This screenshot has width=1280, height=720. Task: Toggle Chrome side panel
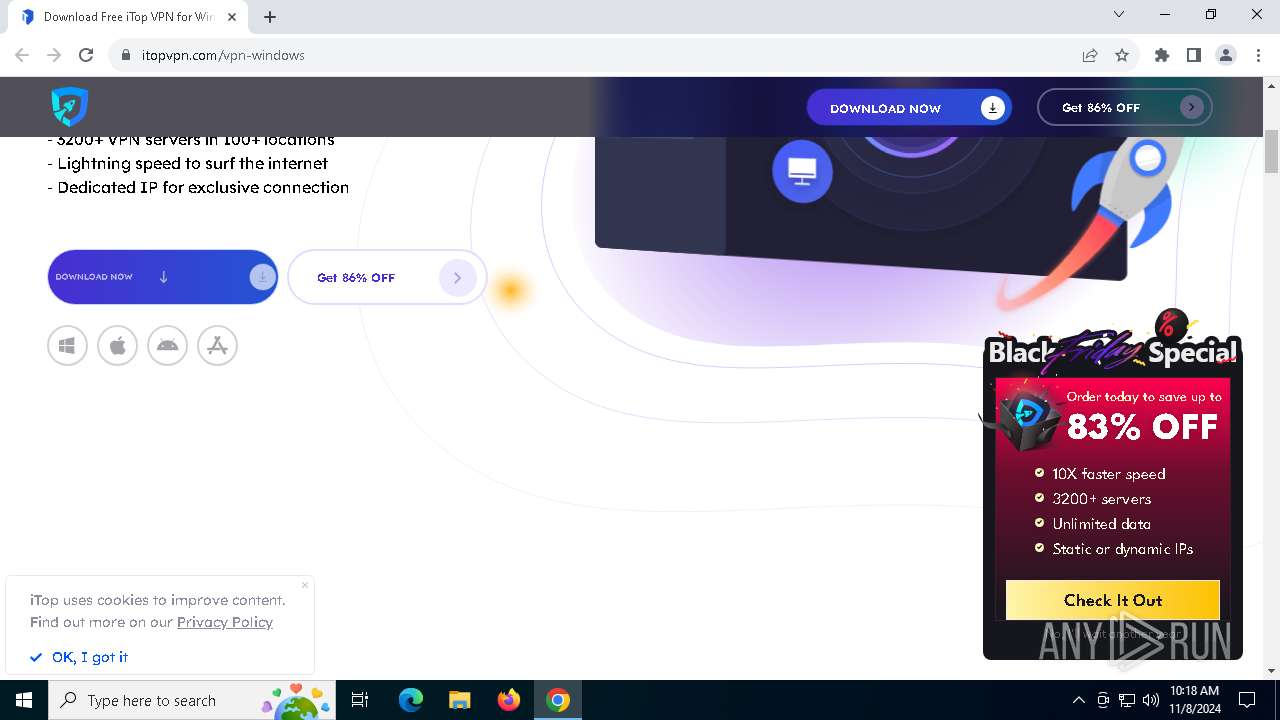1194,55
